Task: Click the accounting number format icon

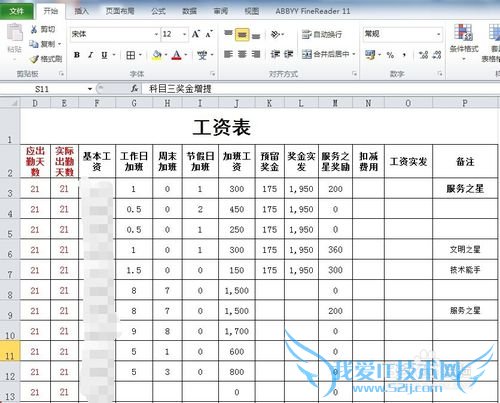Action: click(x=370, y=54)
